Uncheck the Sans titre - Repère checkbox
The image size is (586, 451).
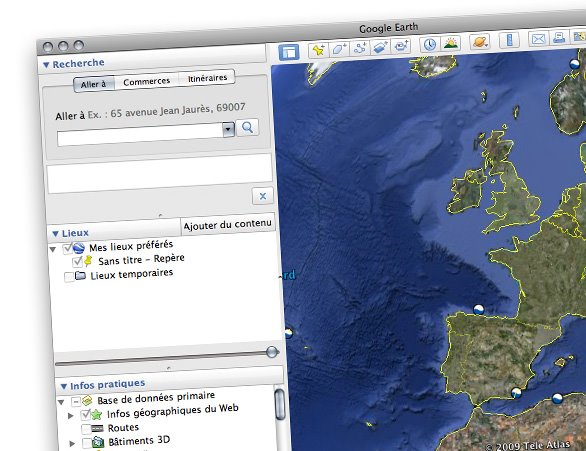[x=77, y=262]
